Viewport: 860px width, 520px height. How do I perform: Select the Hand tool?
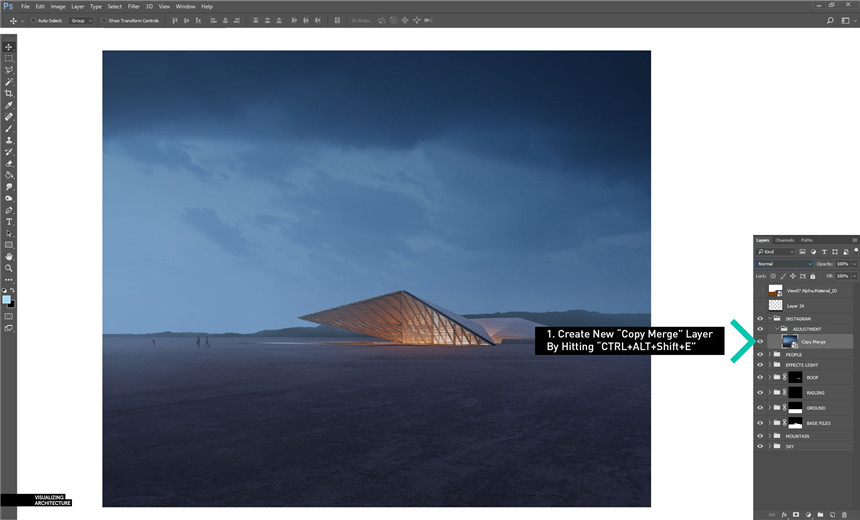click(x=9, y=256)
